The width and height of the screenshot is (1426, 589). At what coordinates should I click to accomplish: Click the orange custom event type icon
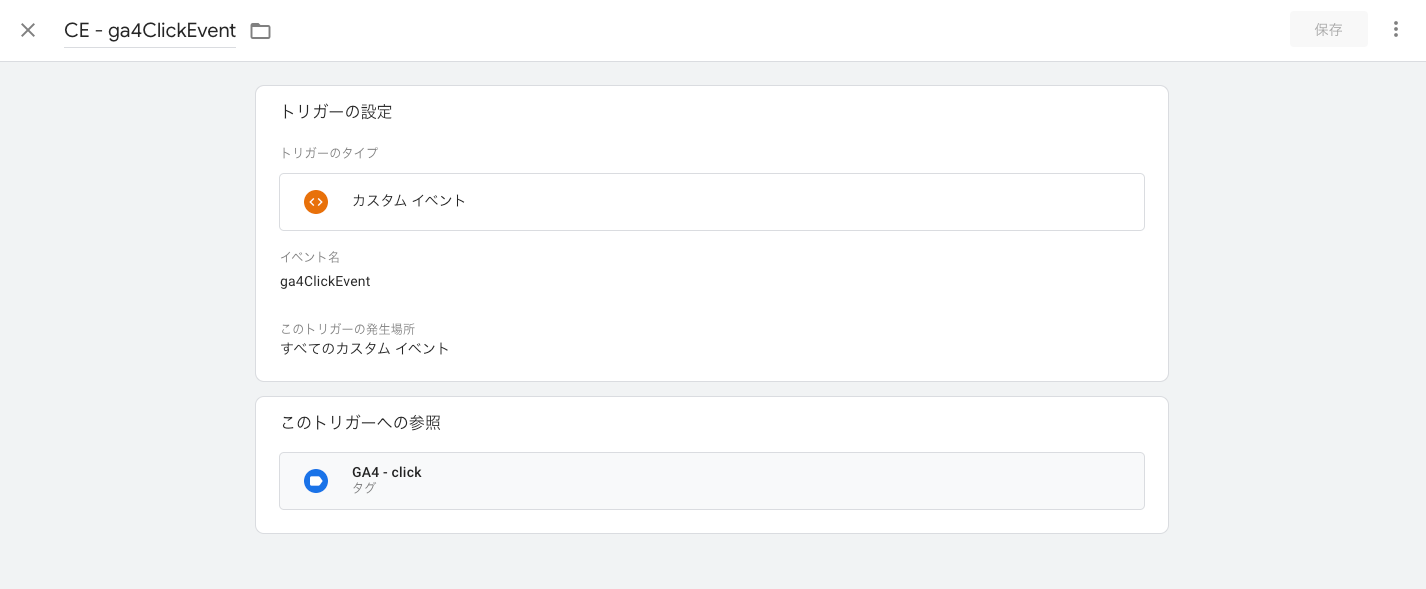(x=316, y=202)
